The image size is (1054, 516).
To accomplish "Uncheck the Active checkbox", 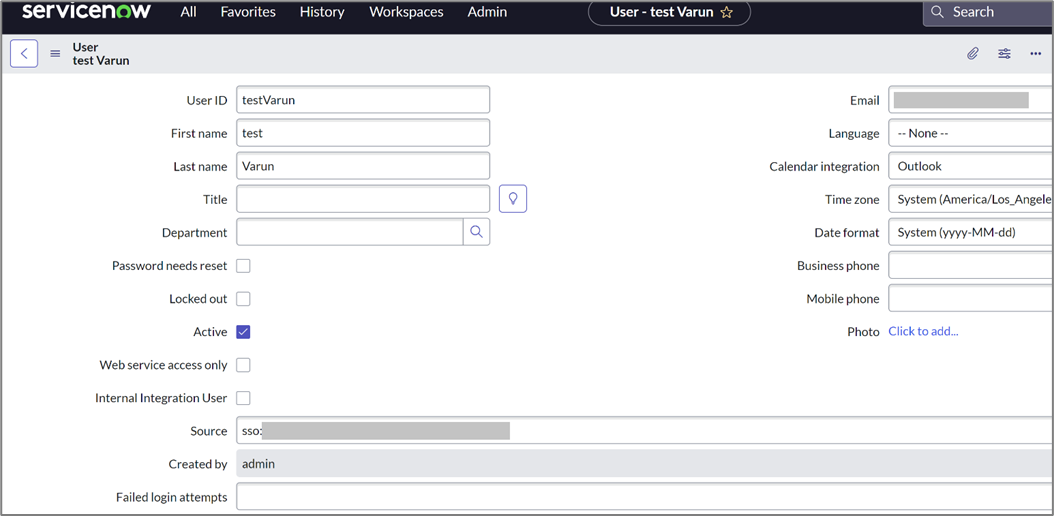I will 243,332.
